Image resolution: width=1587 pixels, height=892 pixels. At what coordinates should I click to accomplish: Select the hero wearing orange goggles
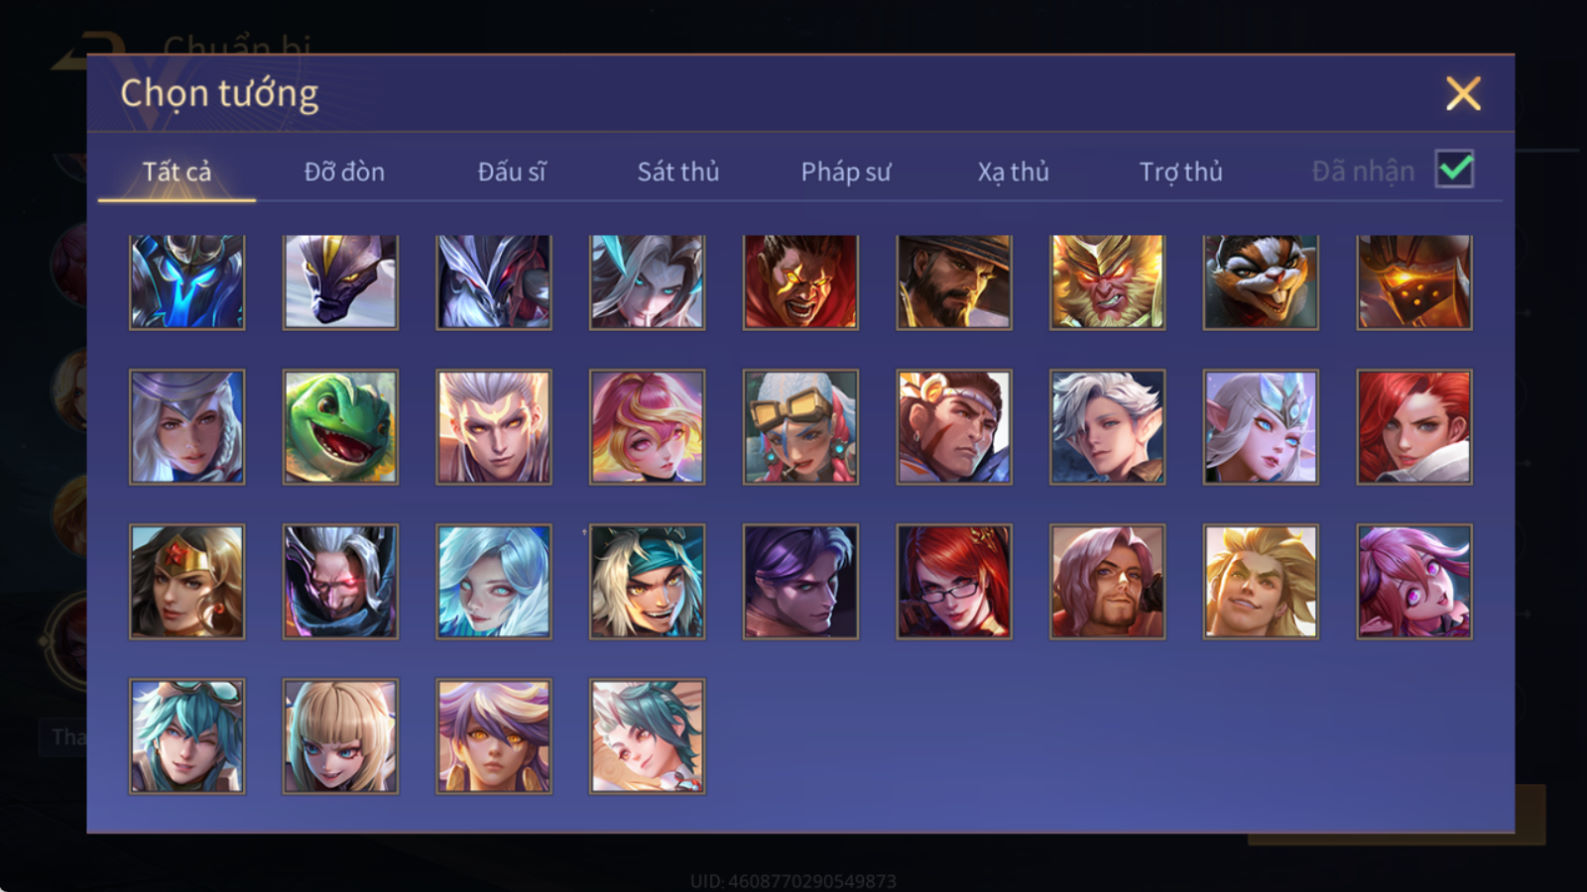(x=800, y=427)
